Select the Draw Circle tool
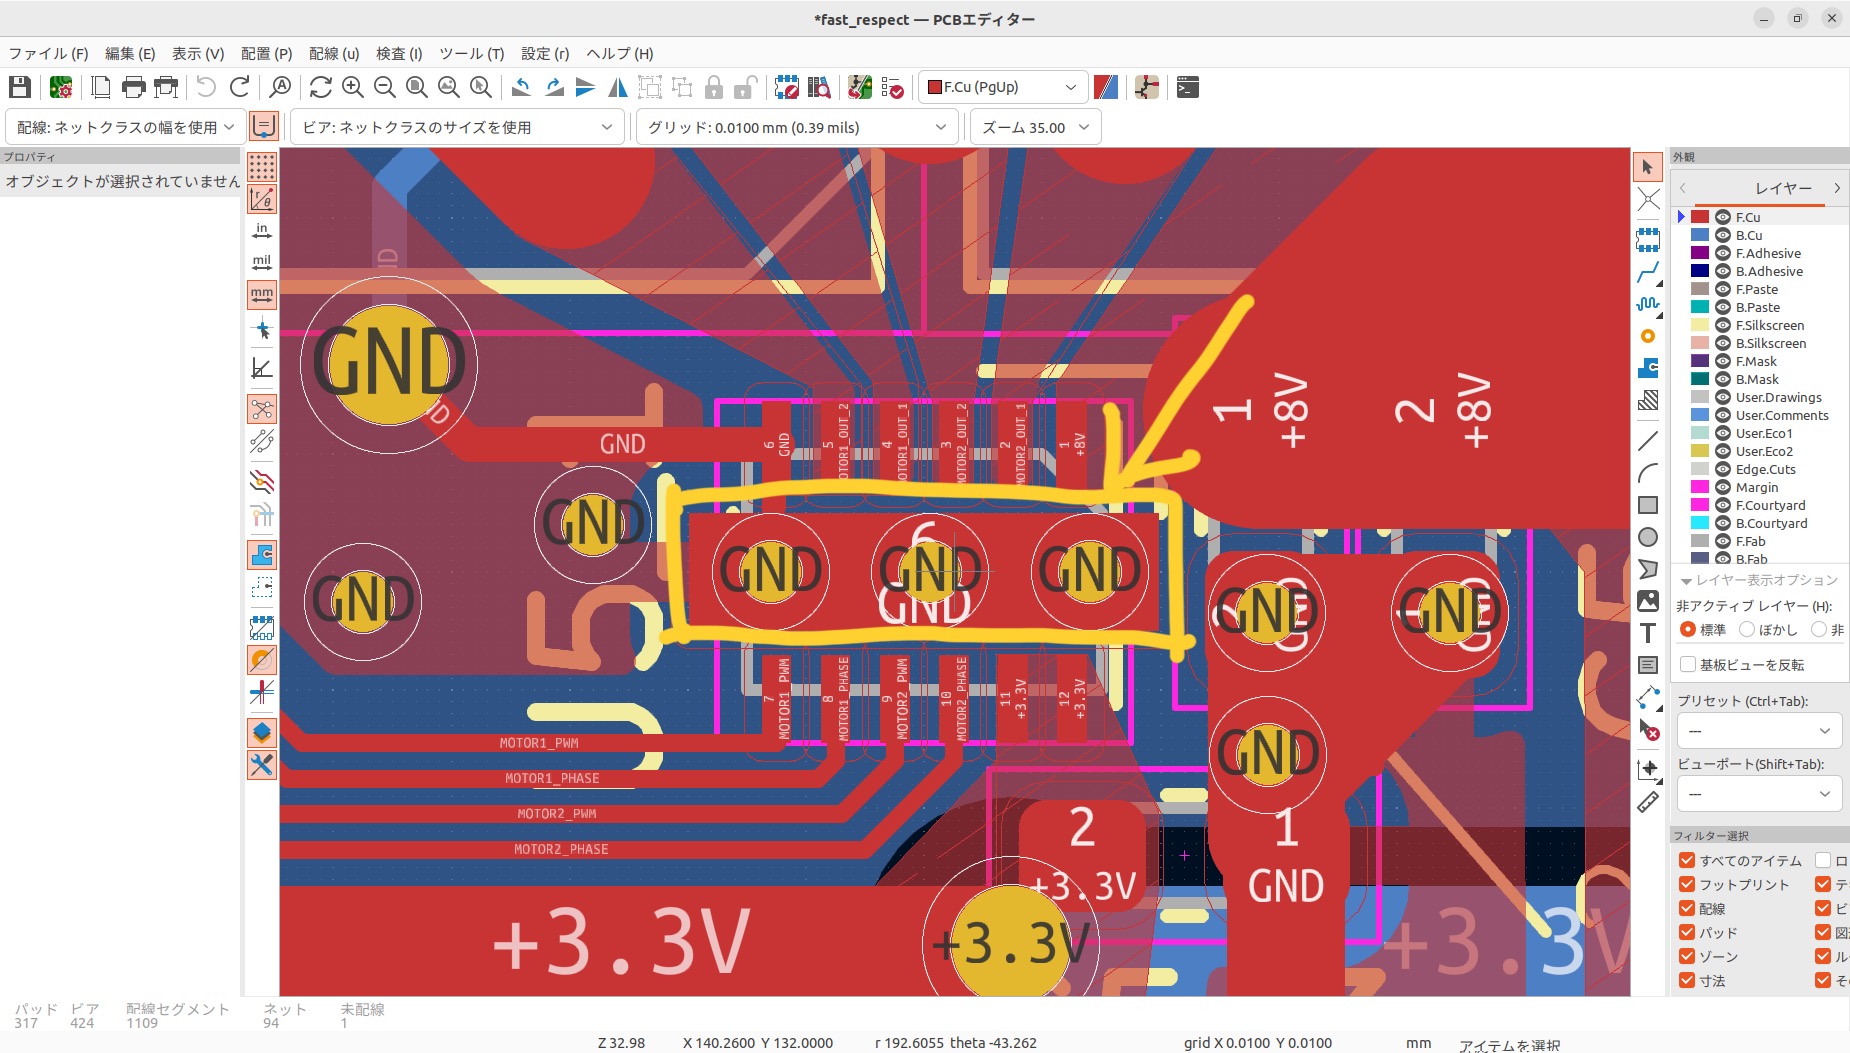 pos(1648,537)
